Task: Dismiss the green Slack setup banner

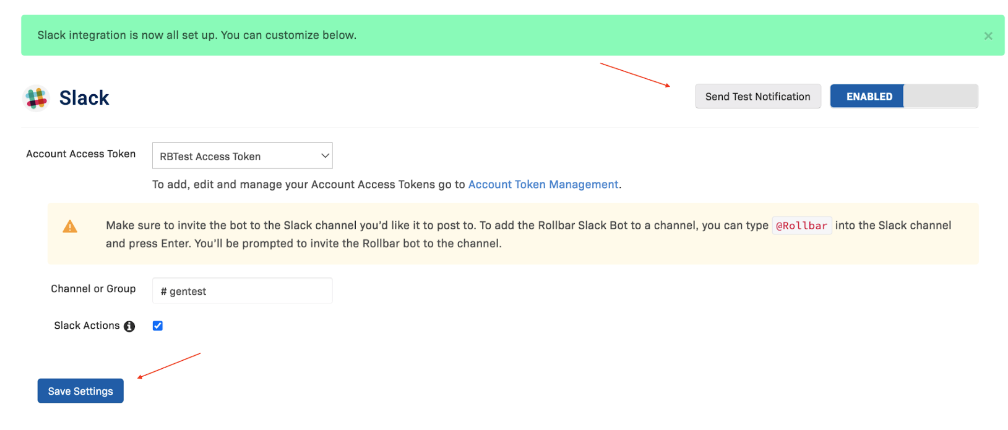Action: pos(988,36)
